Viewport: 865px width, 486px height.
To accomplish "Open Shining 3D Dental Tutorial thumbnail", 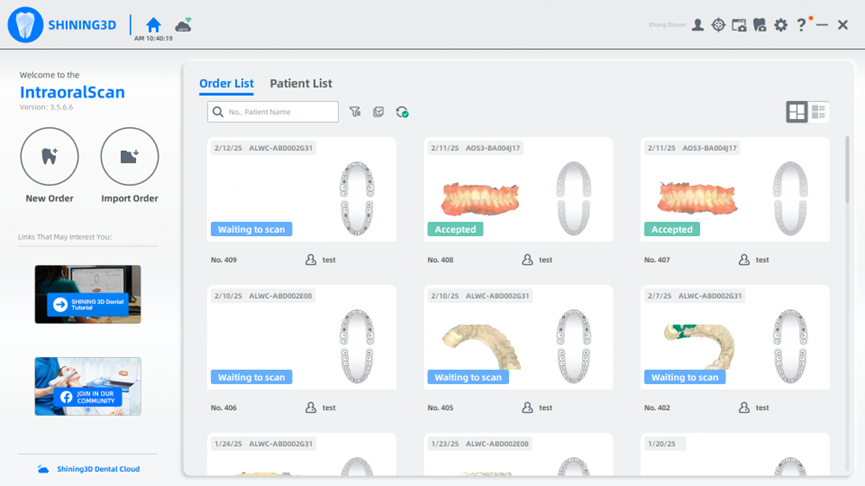I will [88, 294].
